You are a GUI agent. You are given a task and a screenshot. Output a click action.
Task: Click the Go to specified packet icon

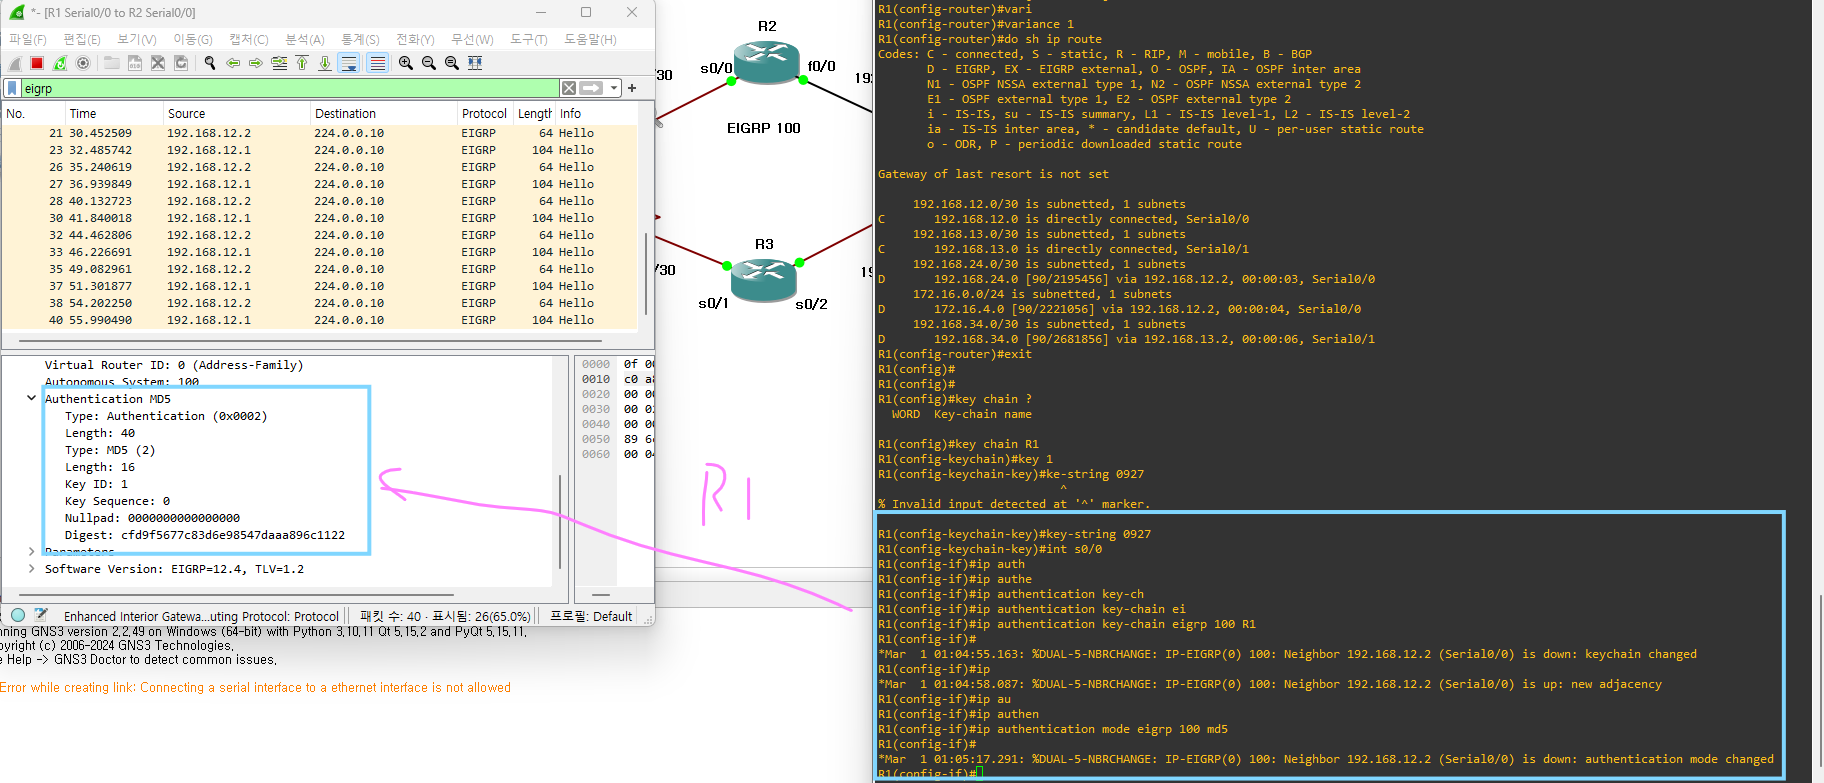[279, 63]
